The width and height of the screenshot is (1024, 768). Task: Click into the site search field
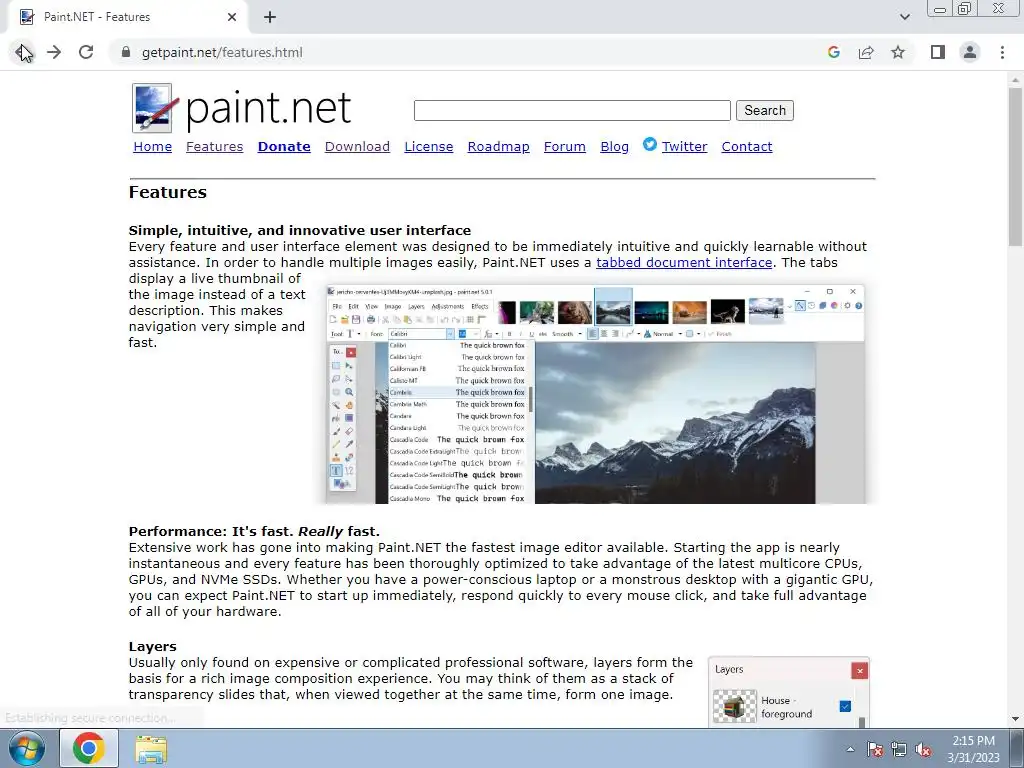pyautogui.click(x=572, y=110)
